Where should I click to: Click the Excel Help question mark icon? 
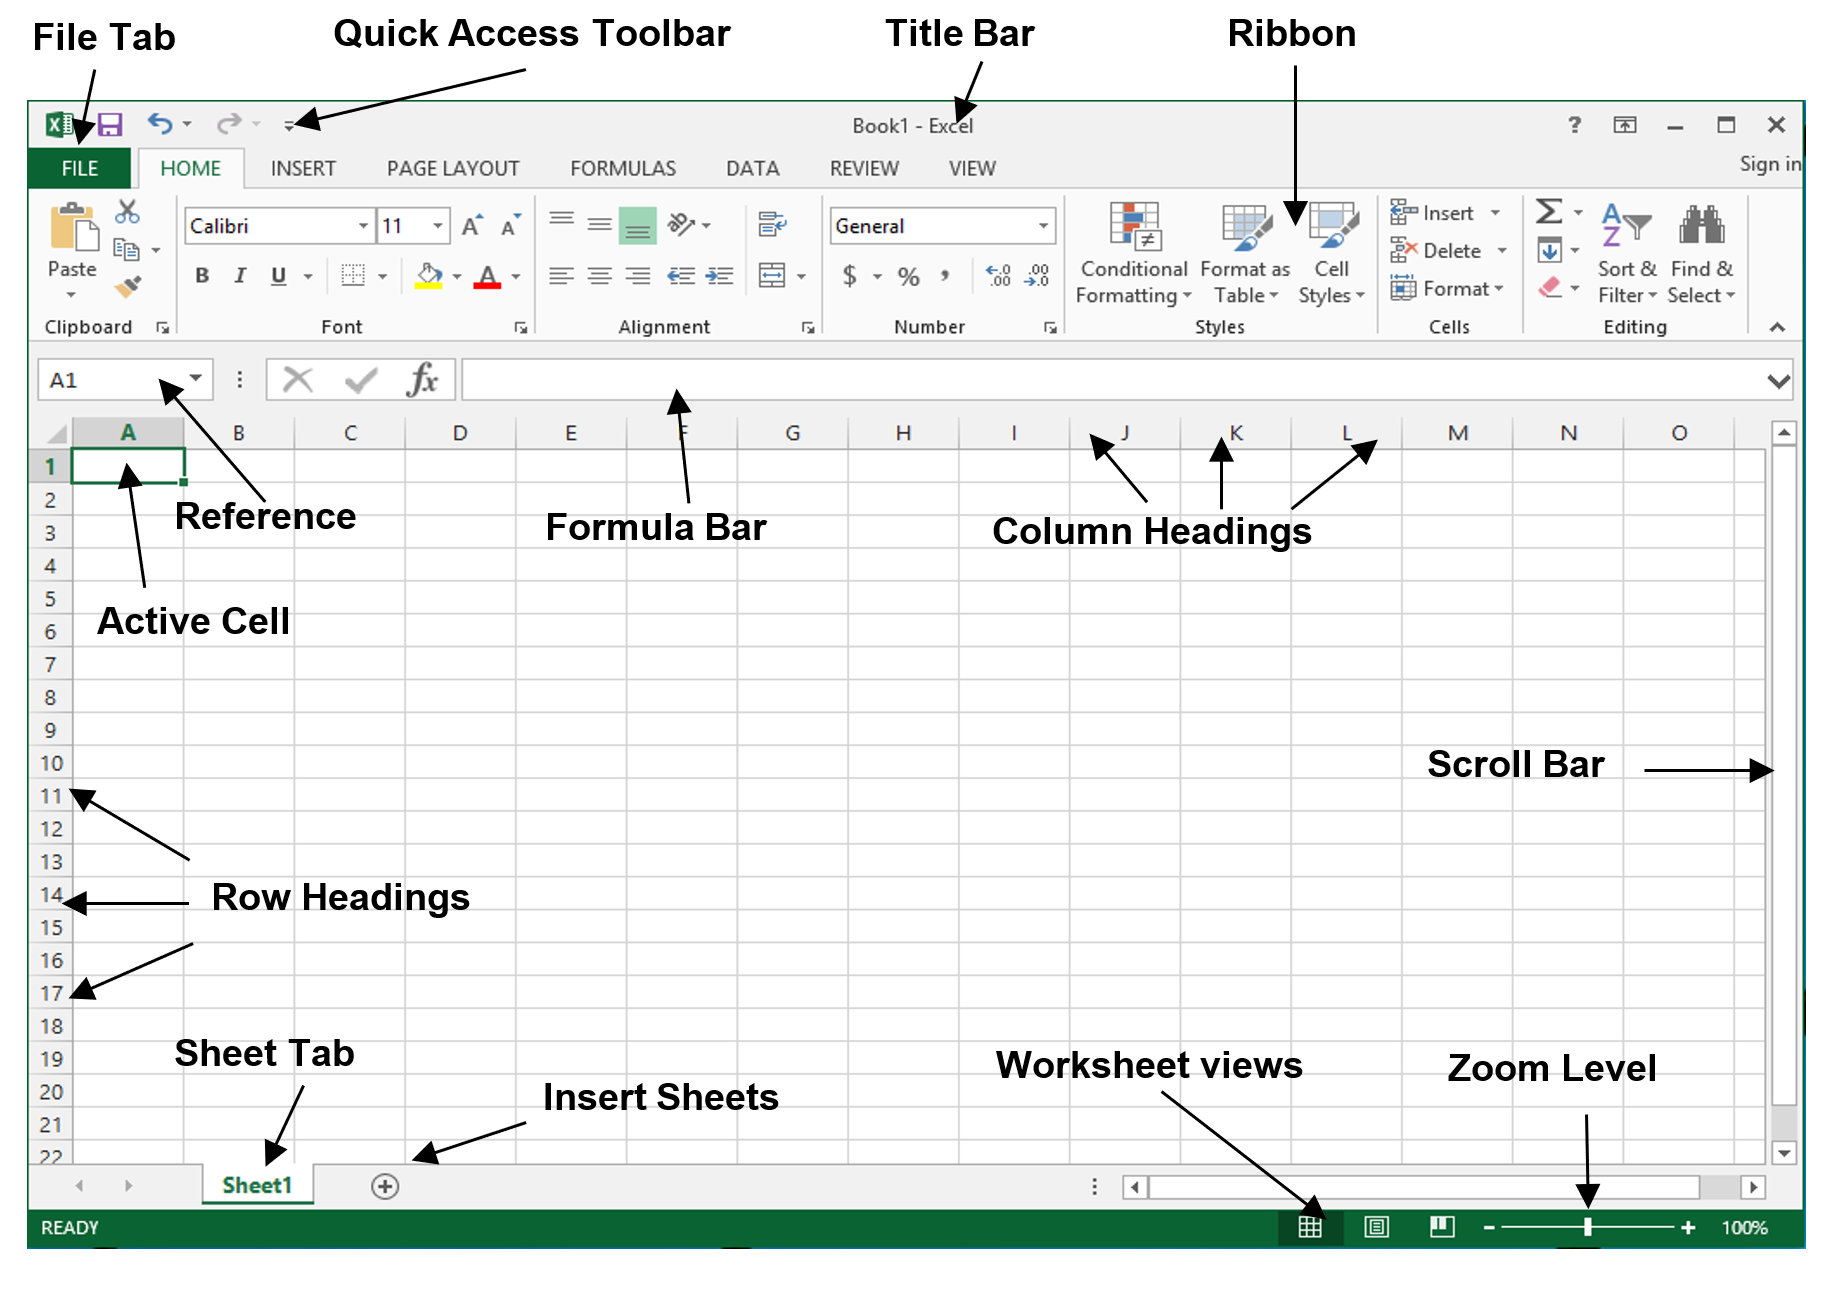(x=1575, y=125)
